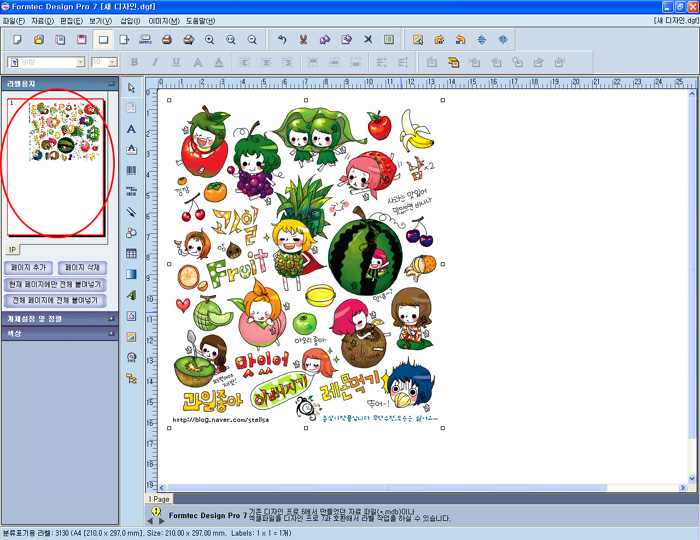Select the WordArt styled text tool

tap(131, 295)
